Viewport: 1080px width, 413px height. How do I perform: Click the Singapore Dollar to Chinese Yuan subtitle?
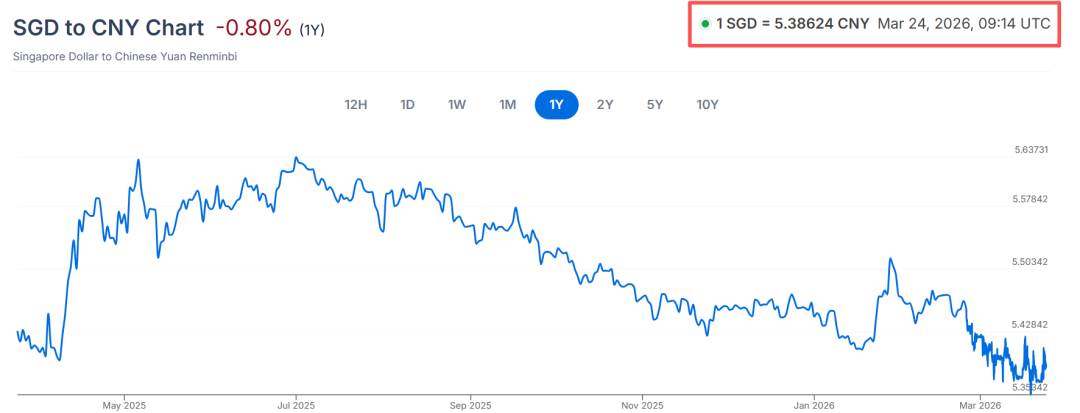125,57
